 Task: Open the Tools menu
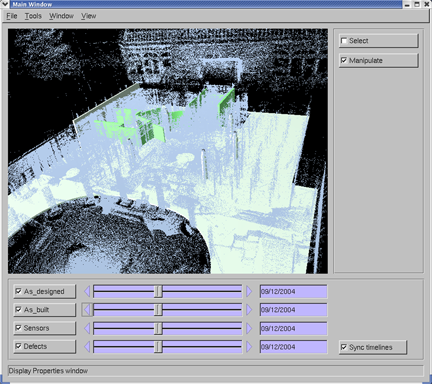[x=33, y=16]
